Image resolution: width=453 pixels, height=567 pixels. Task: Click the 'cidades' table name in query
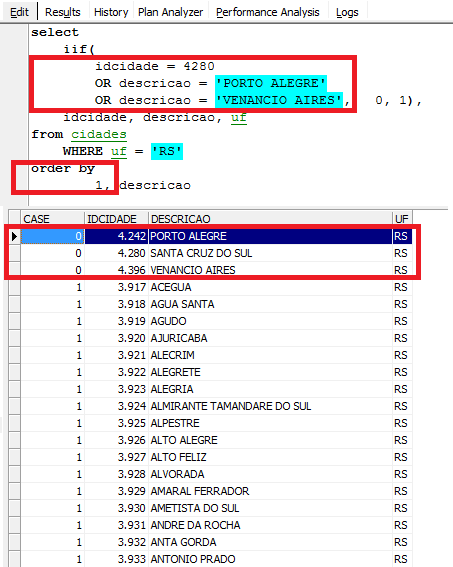pos(99,134)
